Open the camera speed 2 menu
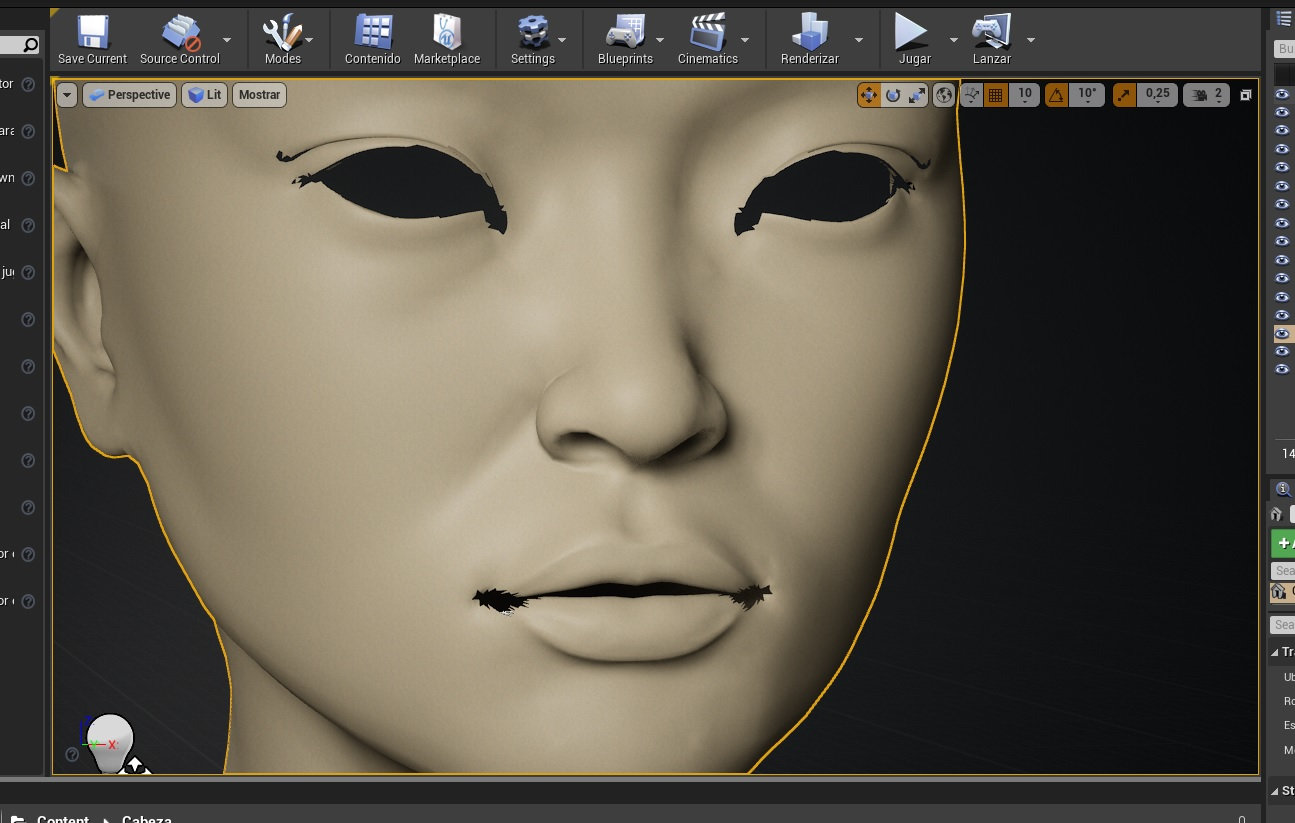Screen dimensions: 1295x823 tap(1207, 95)
